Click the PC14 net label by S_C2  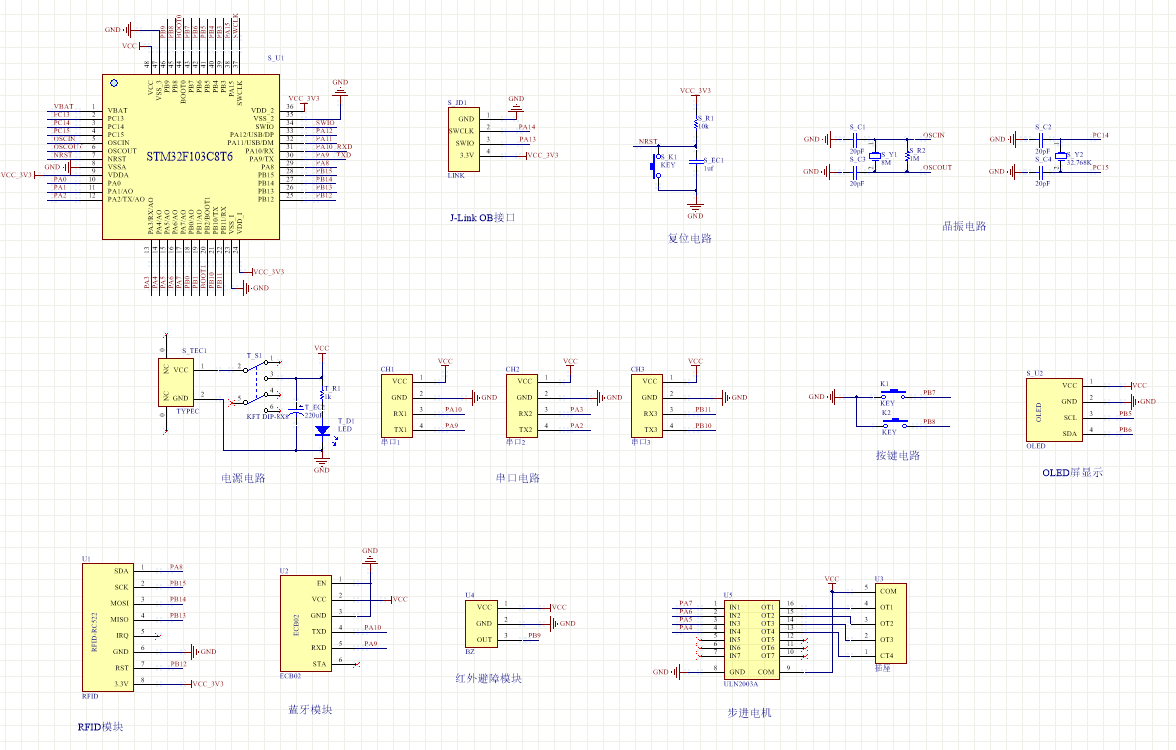(1100, 135)
